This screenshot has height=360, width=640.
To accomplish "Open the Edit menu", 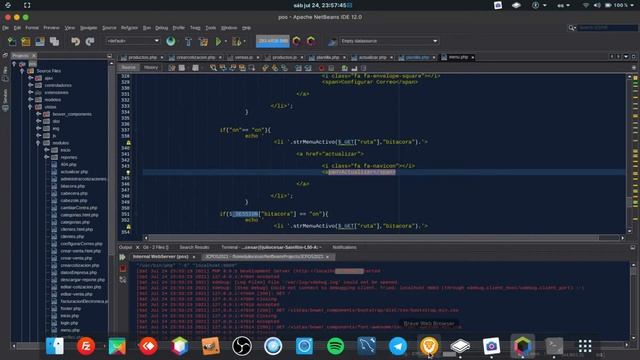I will (x=17, y=28).
